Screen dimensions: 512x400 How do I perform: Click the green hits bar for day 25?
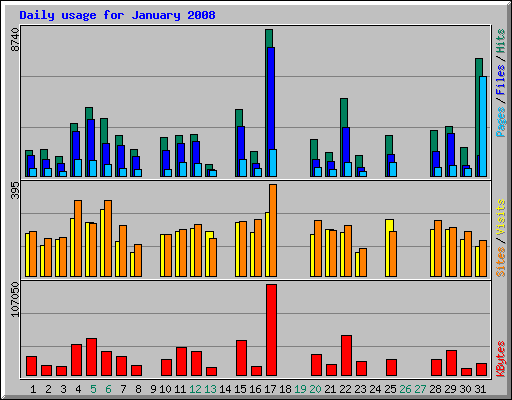coord(389,145)
